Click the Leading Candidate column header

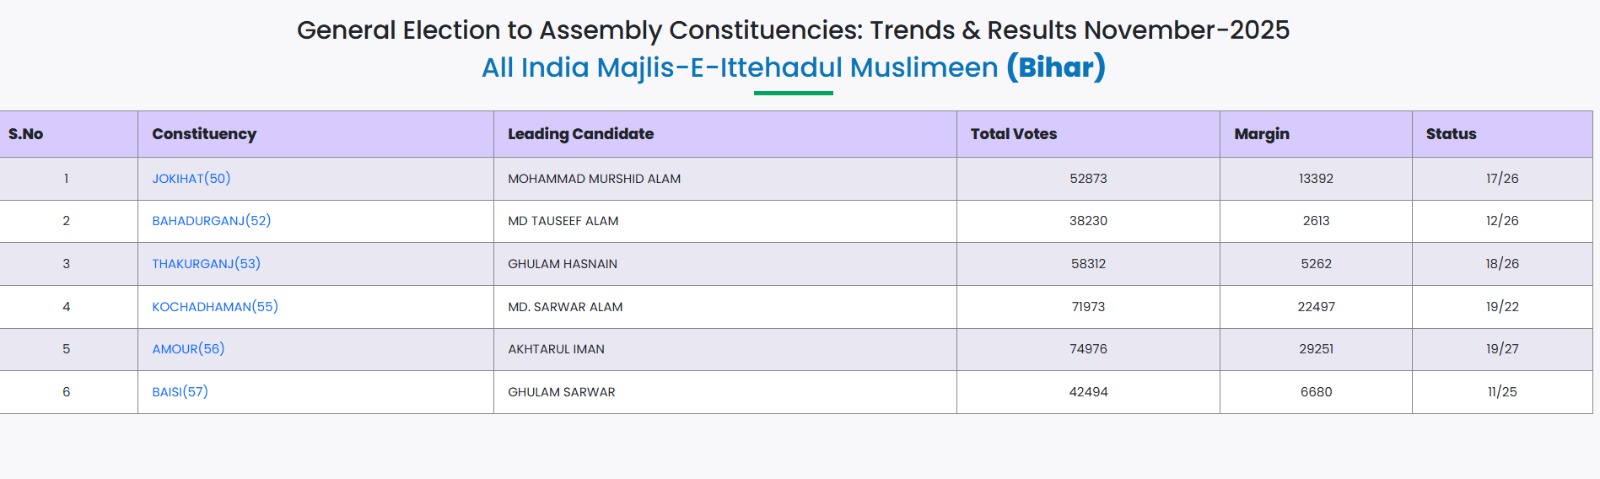581,134
